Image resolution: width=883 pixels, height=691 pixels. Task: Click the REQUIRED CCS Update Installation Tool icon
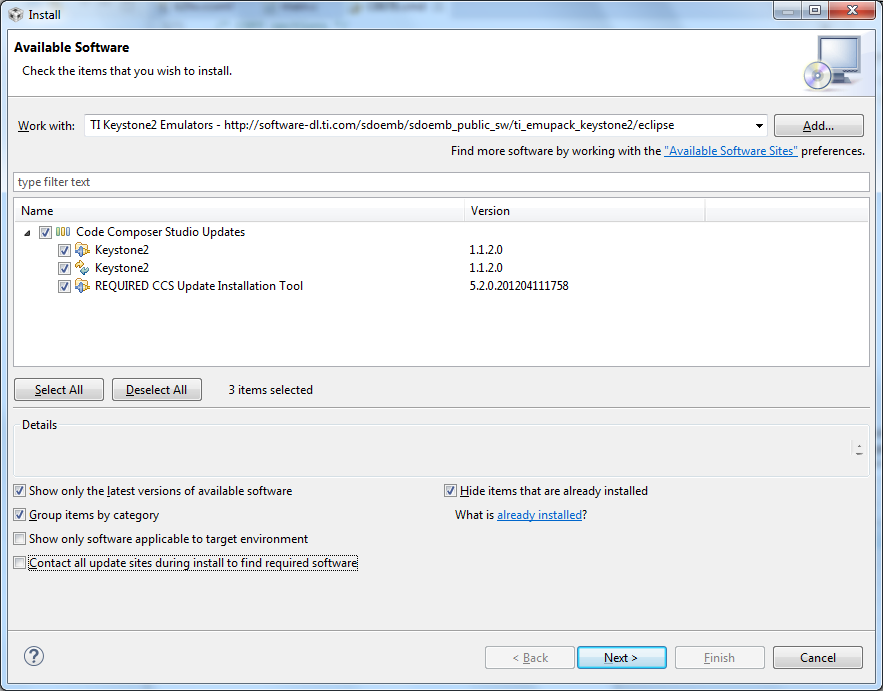click(x=82, y=286)
